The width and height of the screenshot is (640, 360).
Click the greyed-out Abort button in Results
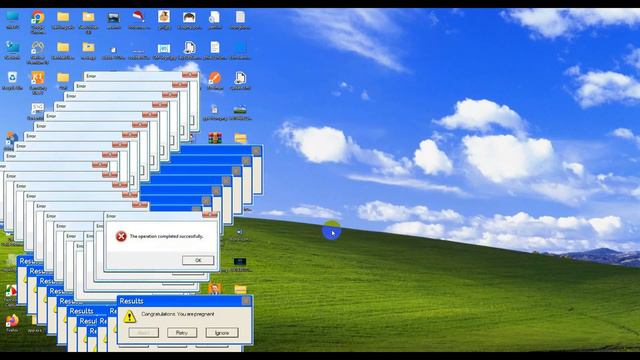[144, 333]
